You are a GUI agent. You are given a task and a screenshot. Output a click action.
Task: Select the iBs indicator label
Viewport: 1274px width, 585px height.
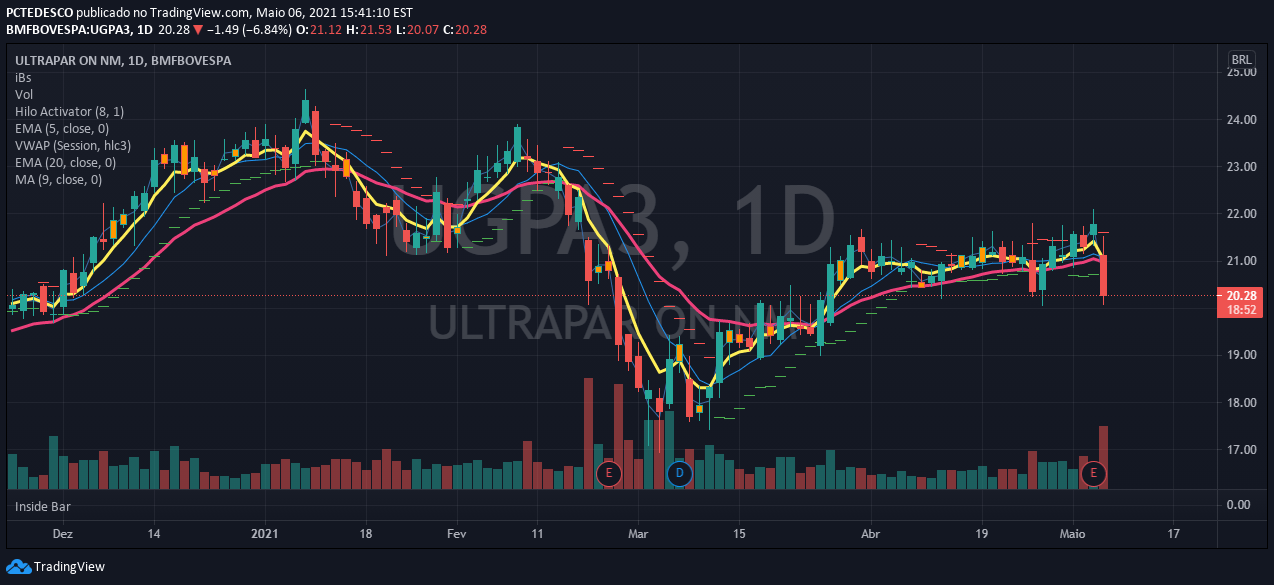[23, 77]
